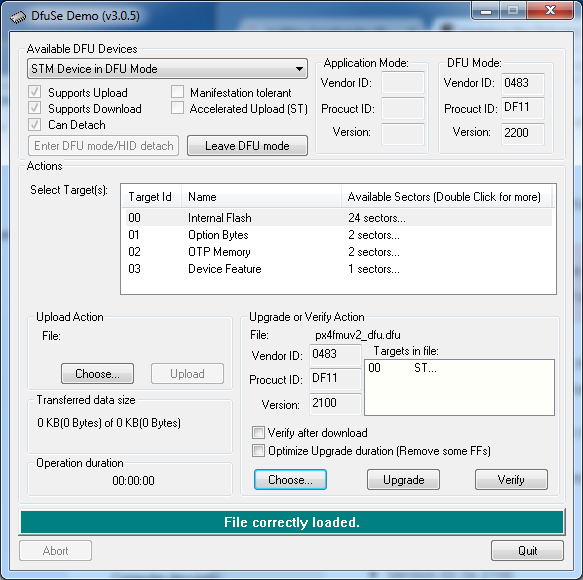This screenshot has width=583, height=580.
Task: Click the Application Mode Procuct ID field
Action: tap(403, 108)
